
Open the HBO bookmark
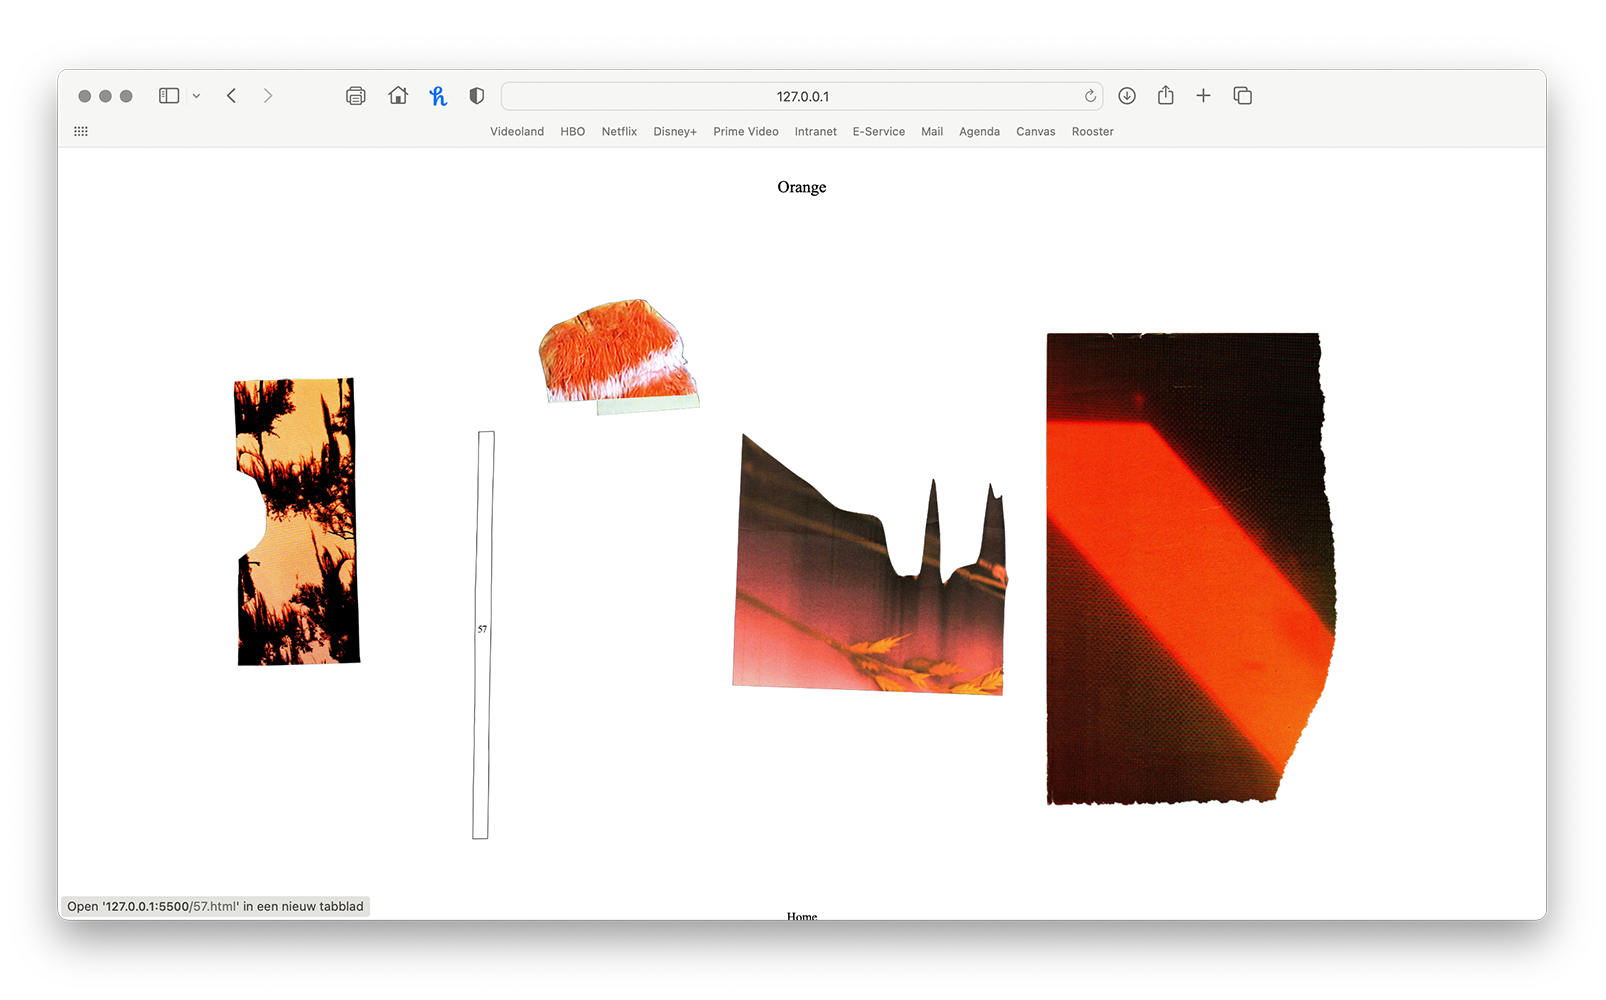tap(573, 131)
